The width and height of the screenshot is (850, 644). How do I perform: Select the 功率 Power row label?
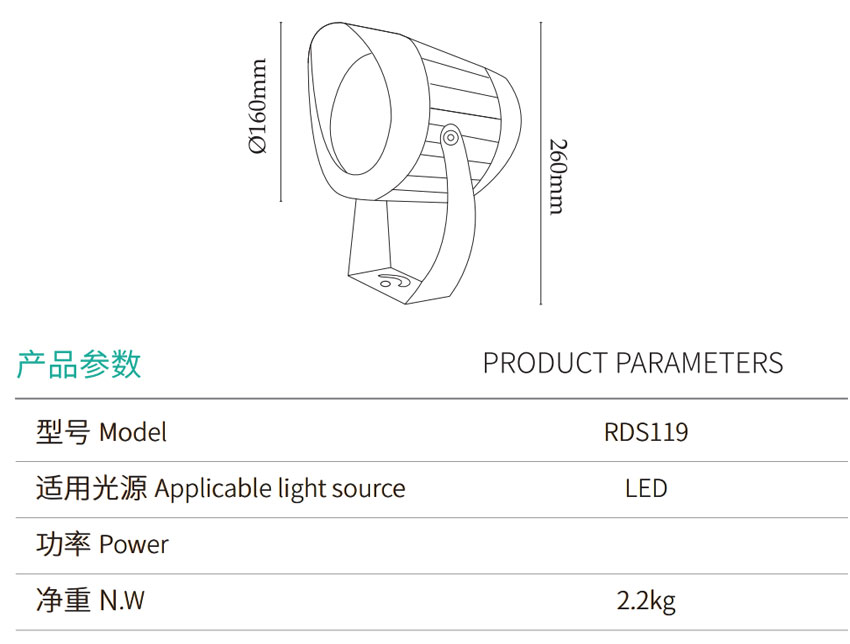pos(102,545)
